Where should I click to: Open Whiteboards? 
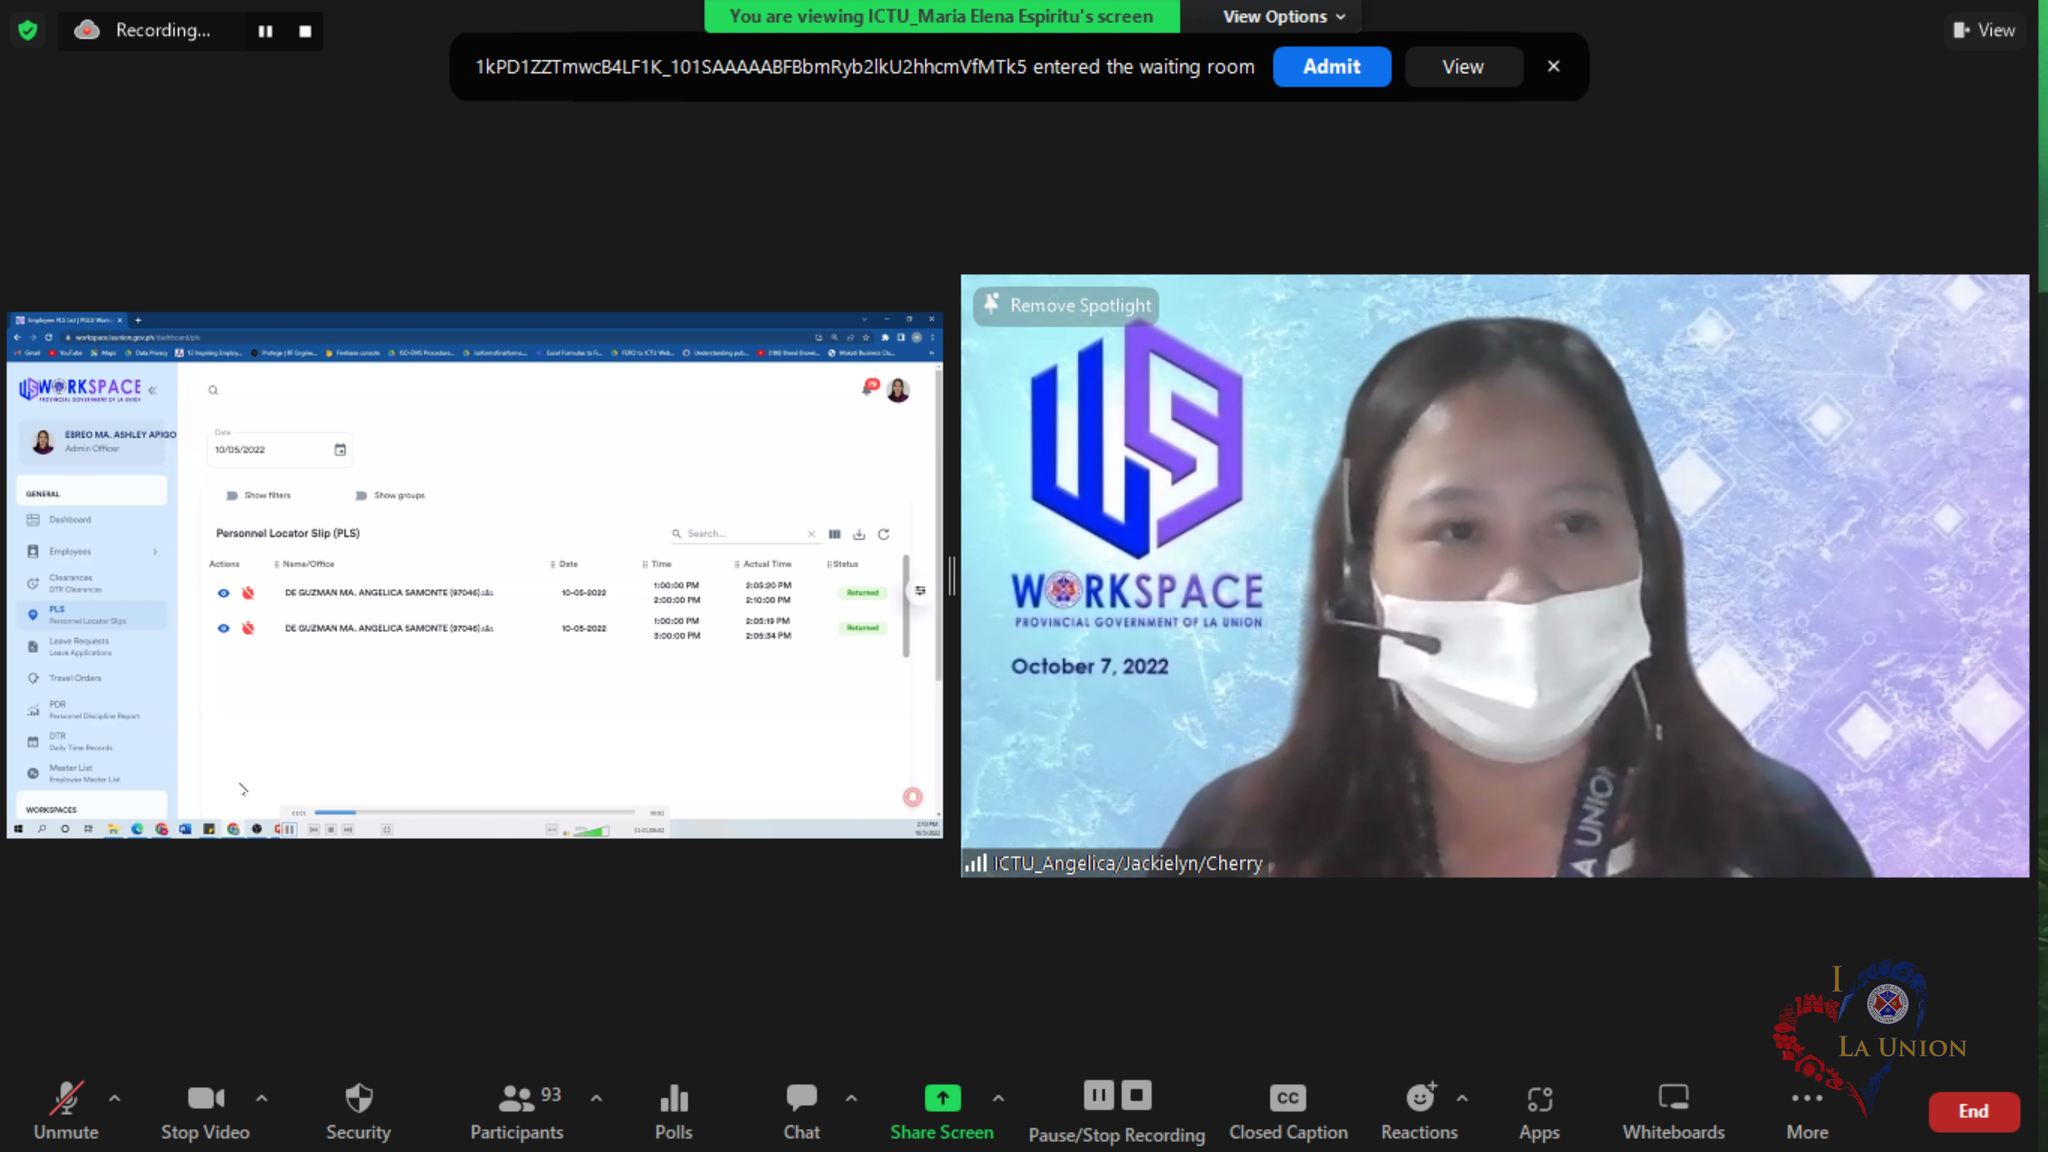click(x=1673, y=1110)
